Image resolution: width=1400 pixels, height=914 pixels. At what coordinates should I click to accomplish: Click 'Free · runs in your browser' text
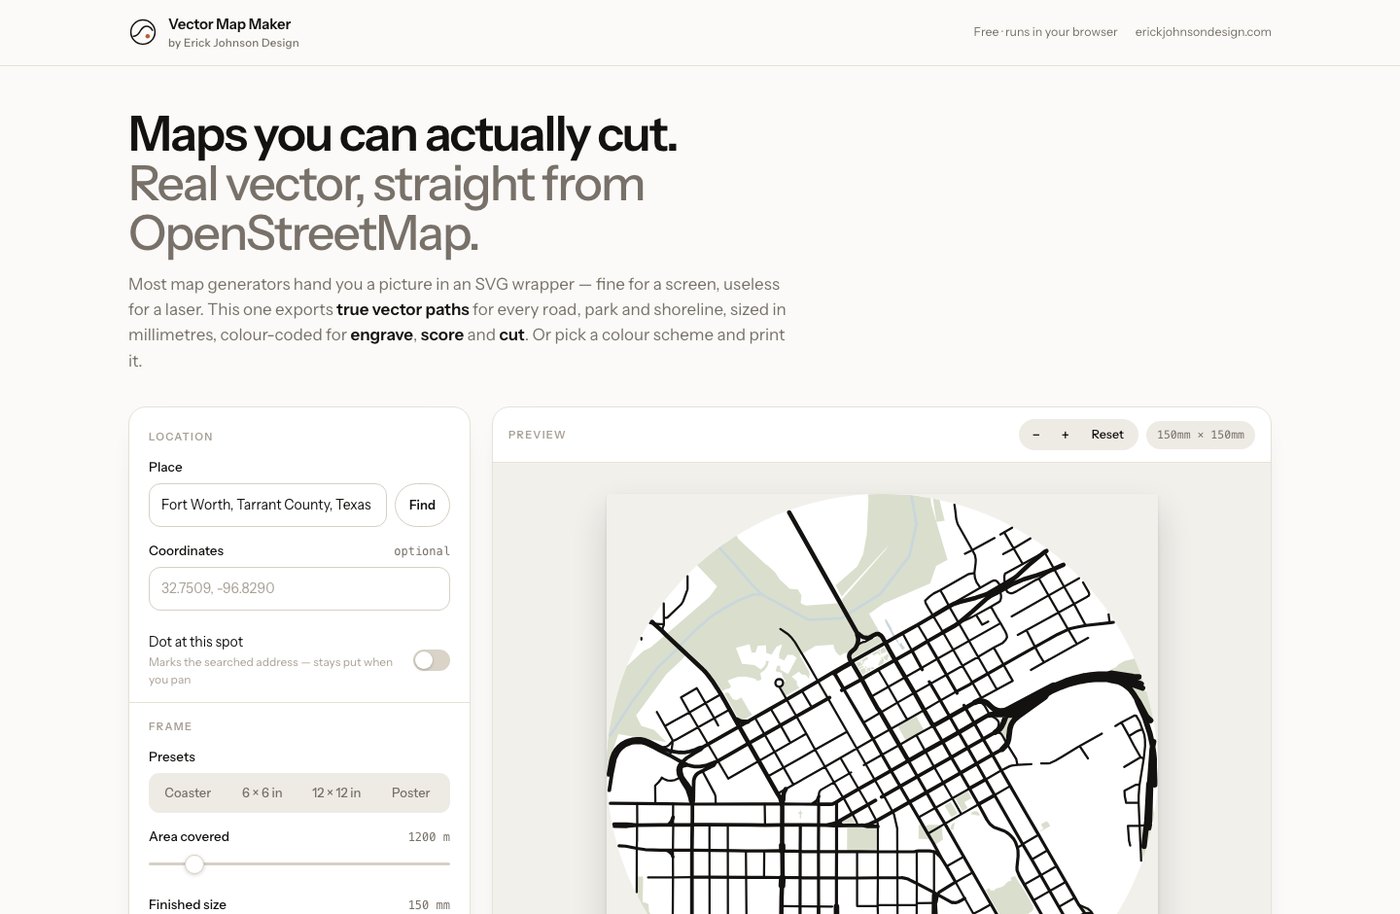pos(1045,32)
